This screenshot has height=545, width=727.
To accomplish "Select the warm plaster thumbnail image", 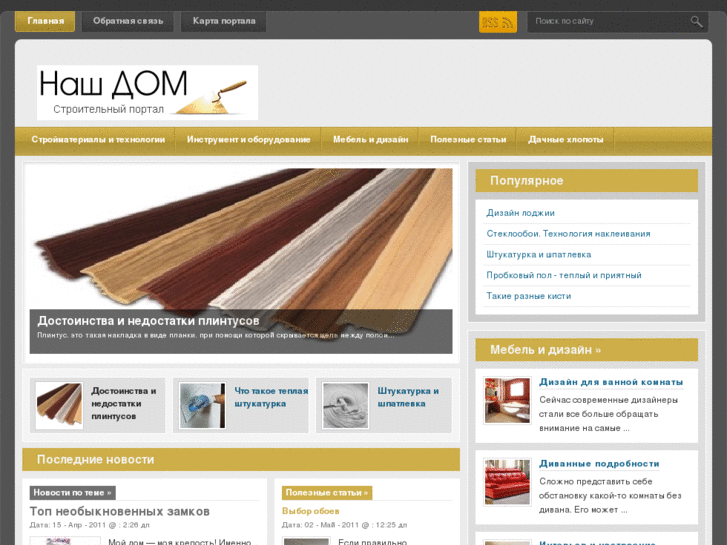I will pos(203,405).
